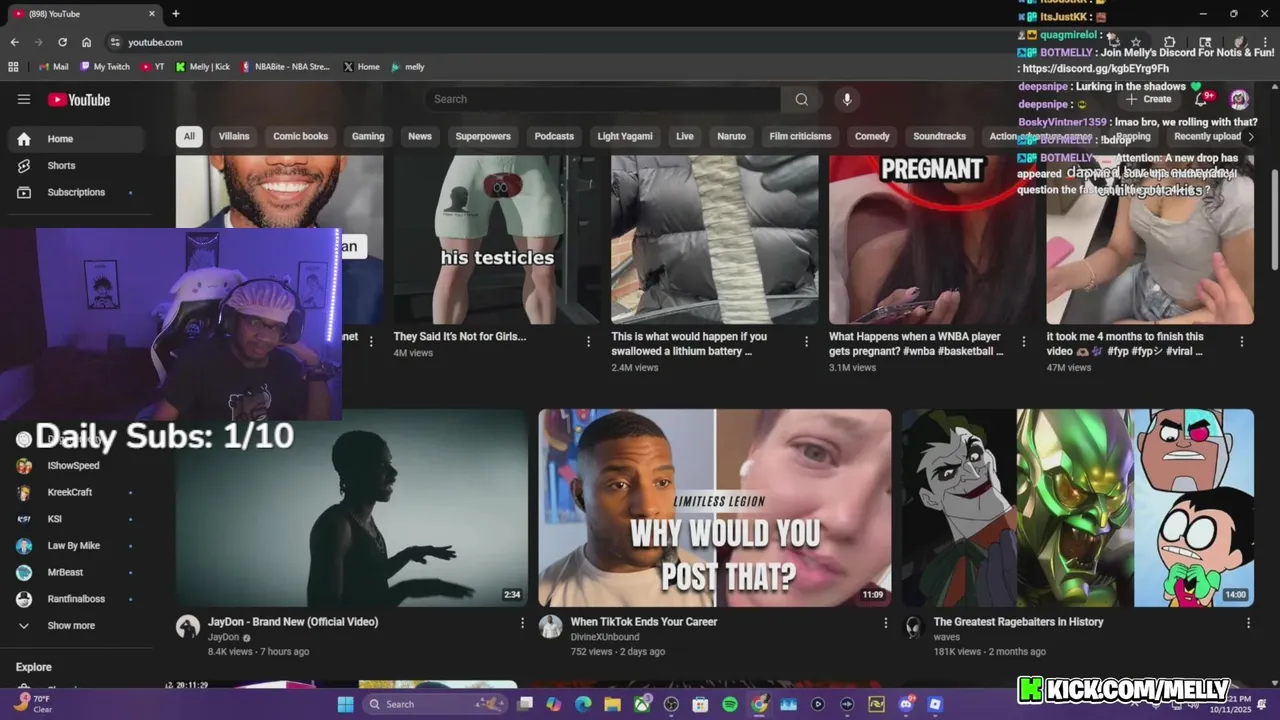
Task: Open options menu for JayDon Brand New video
Action: [521, 623]
